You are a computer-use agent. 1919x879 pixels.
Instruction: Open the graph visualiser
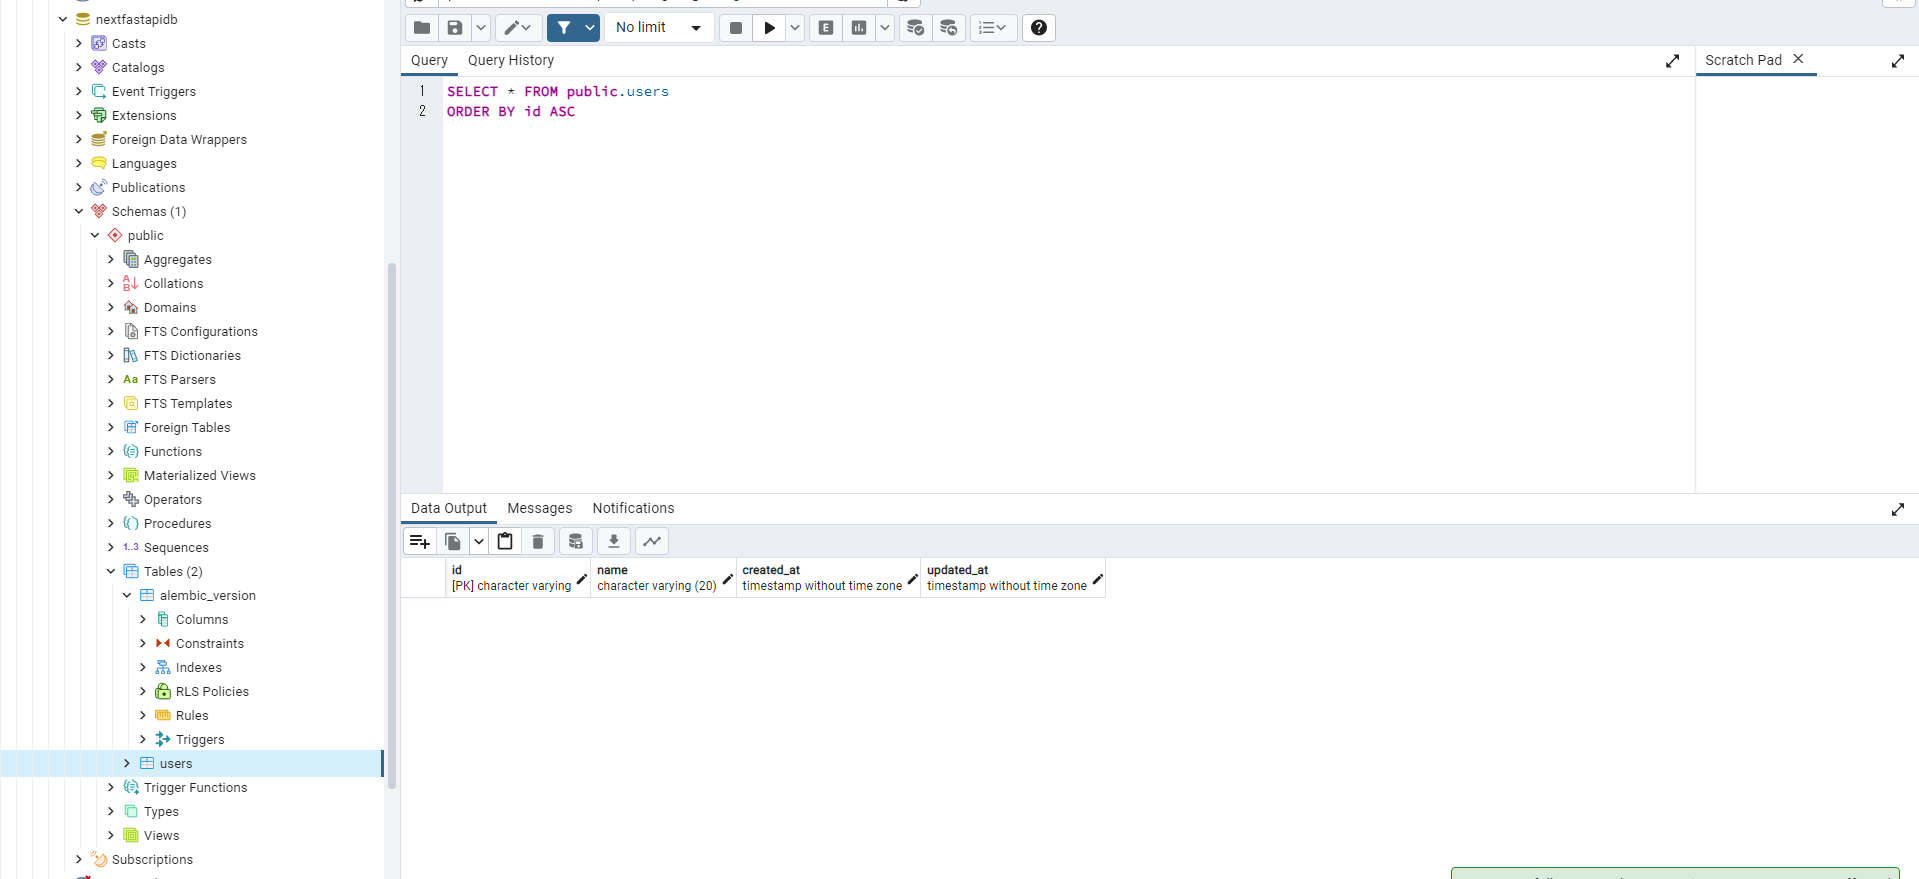(x=652, y=541)
